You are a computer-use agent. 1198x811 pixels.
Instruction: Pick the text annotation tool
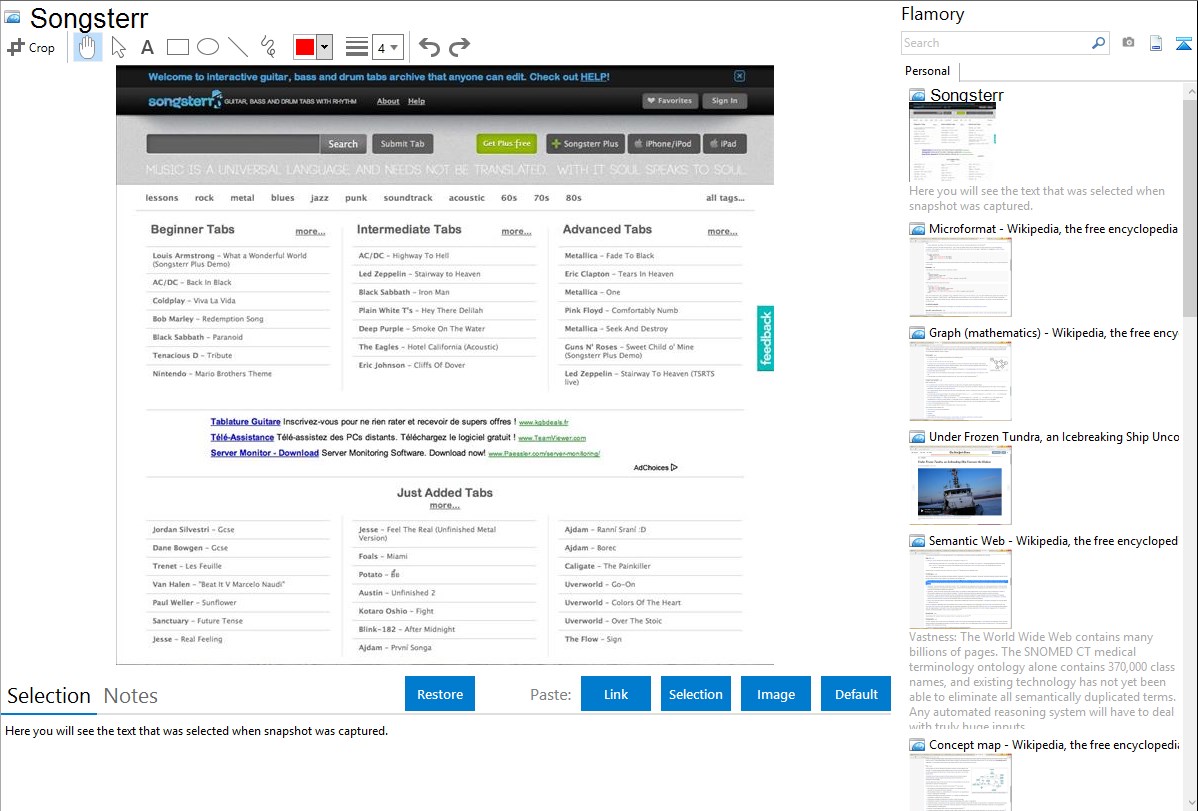pos(147,47)
